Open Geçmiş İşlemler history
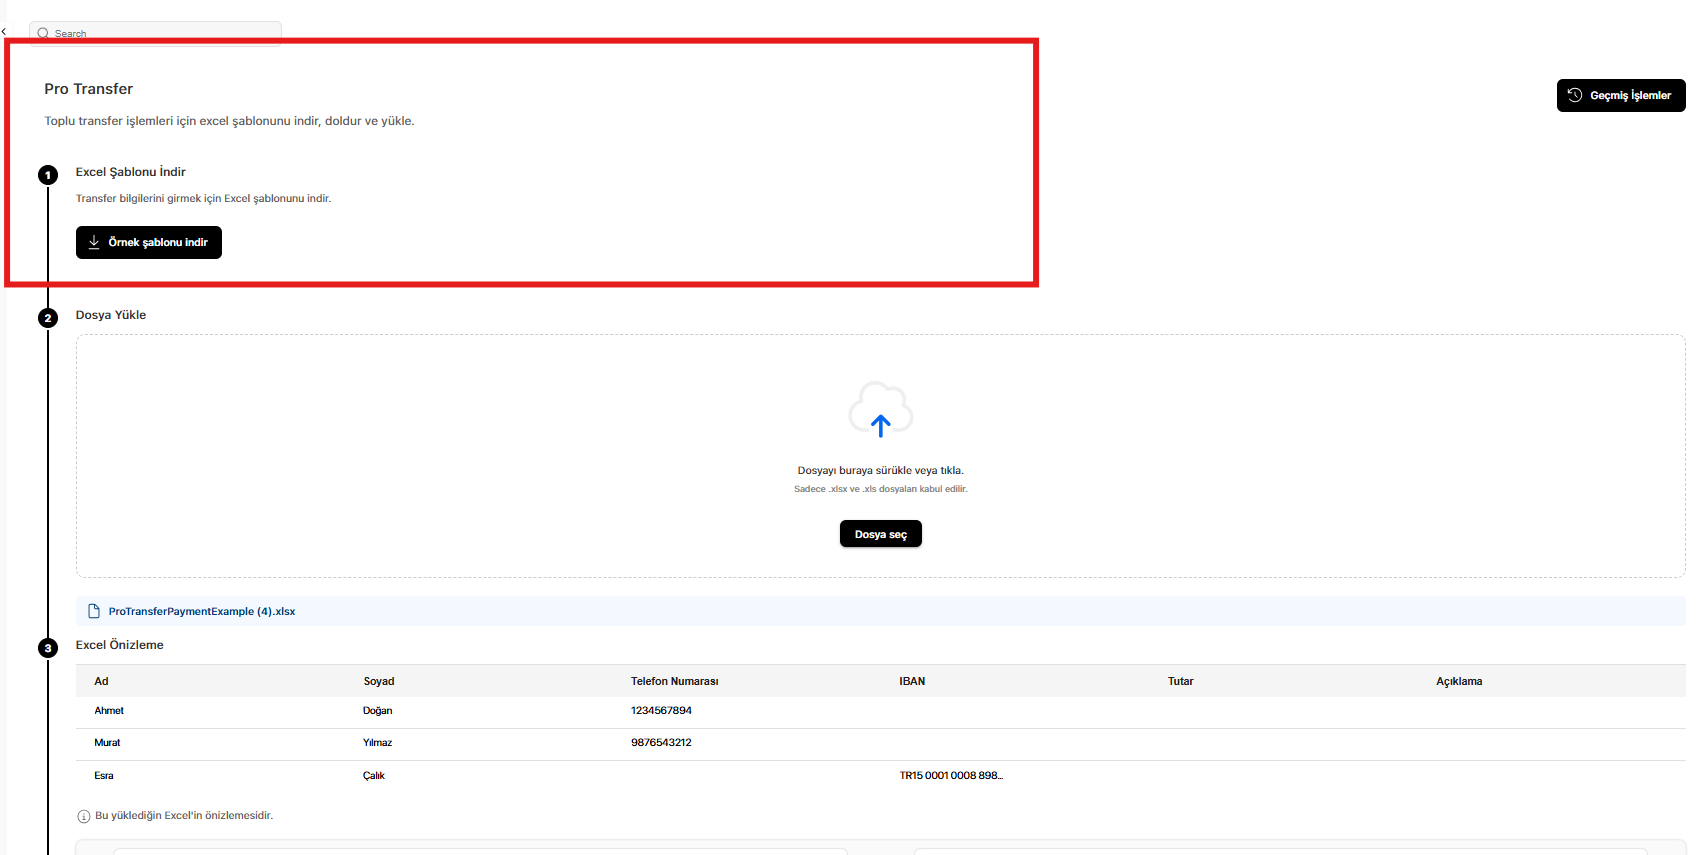The height and width of the screenshot is (855, 1708). tap(1620, 96)
